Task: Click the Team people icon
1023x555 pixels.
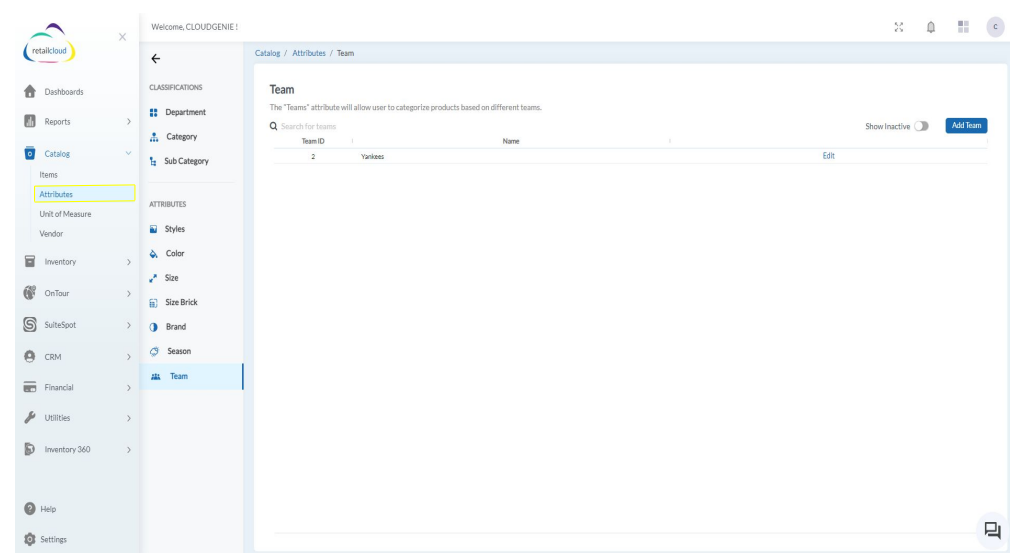Action: pos(156,376)
